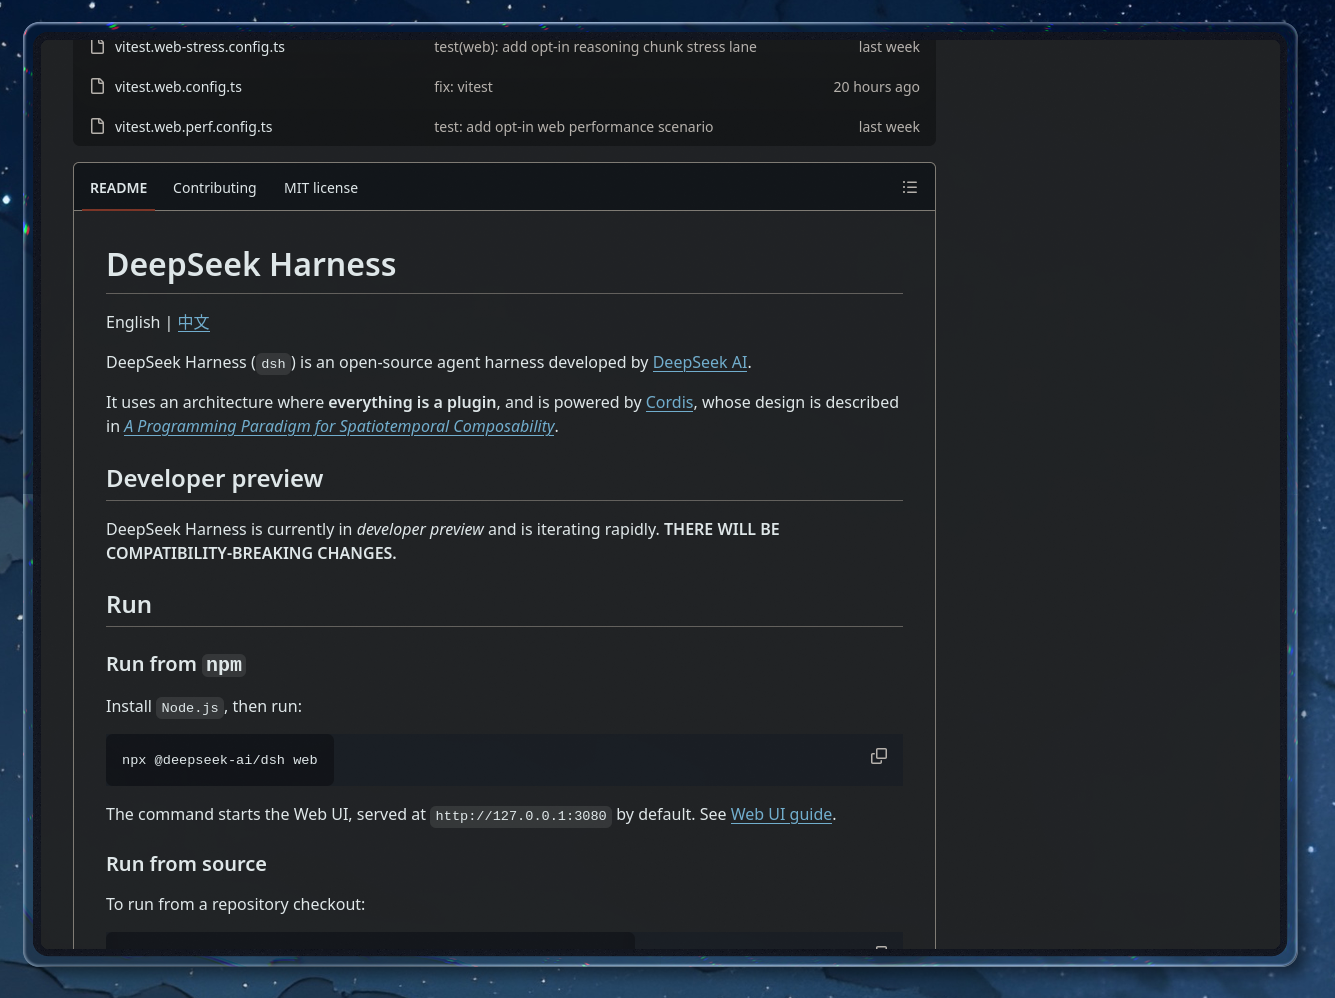Copy the npx @deepseek-ai/dsh web command
This screenshot has height=998, width=1335.
pyautogui.click(x=879, y=756)
